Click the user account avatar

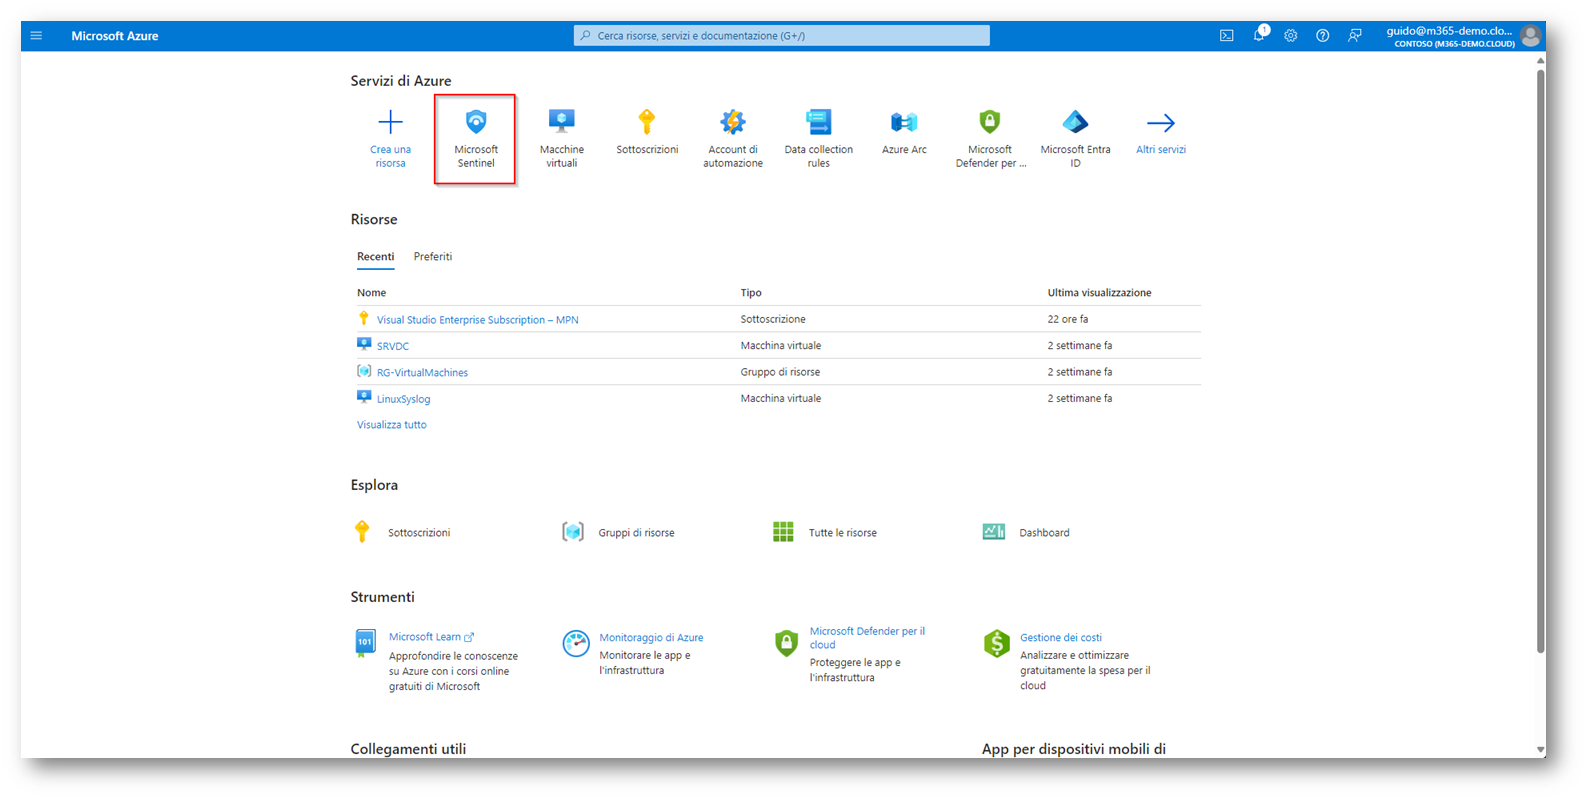pyautogui.click(x=1530, y=36)
